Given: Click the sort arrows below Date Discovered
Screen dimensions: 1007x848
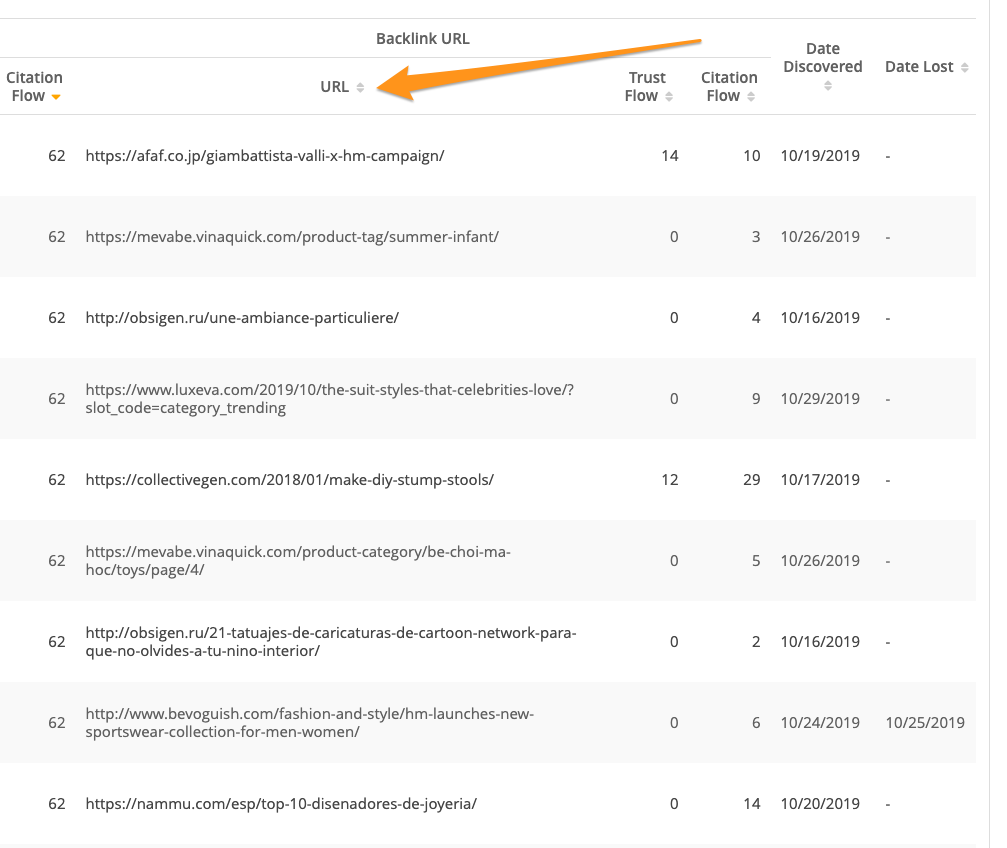Looking at the screenshot, I should 828,86.
